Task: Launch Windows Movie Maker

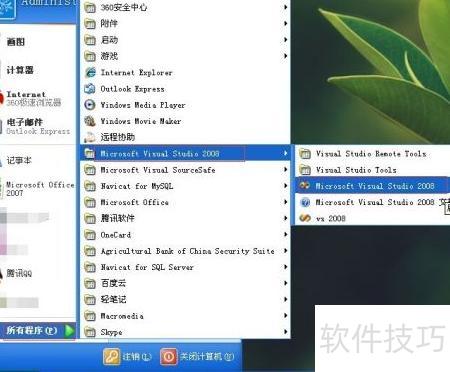Action: 185,121
